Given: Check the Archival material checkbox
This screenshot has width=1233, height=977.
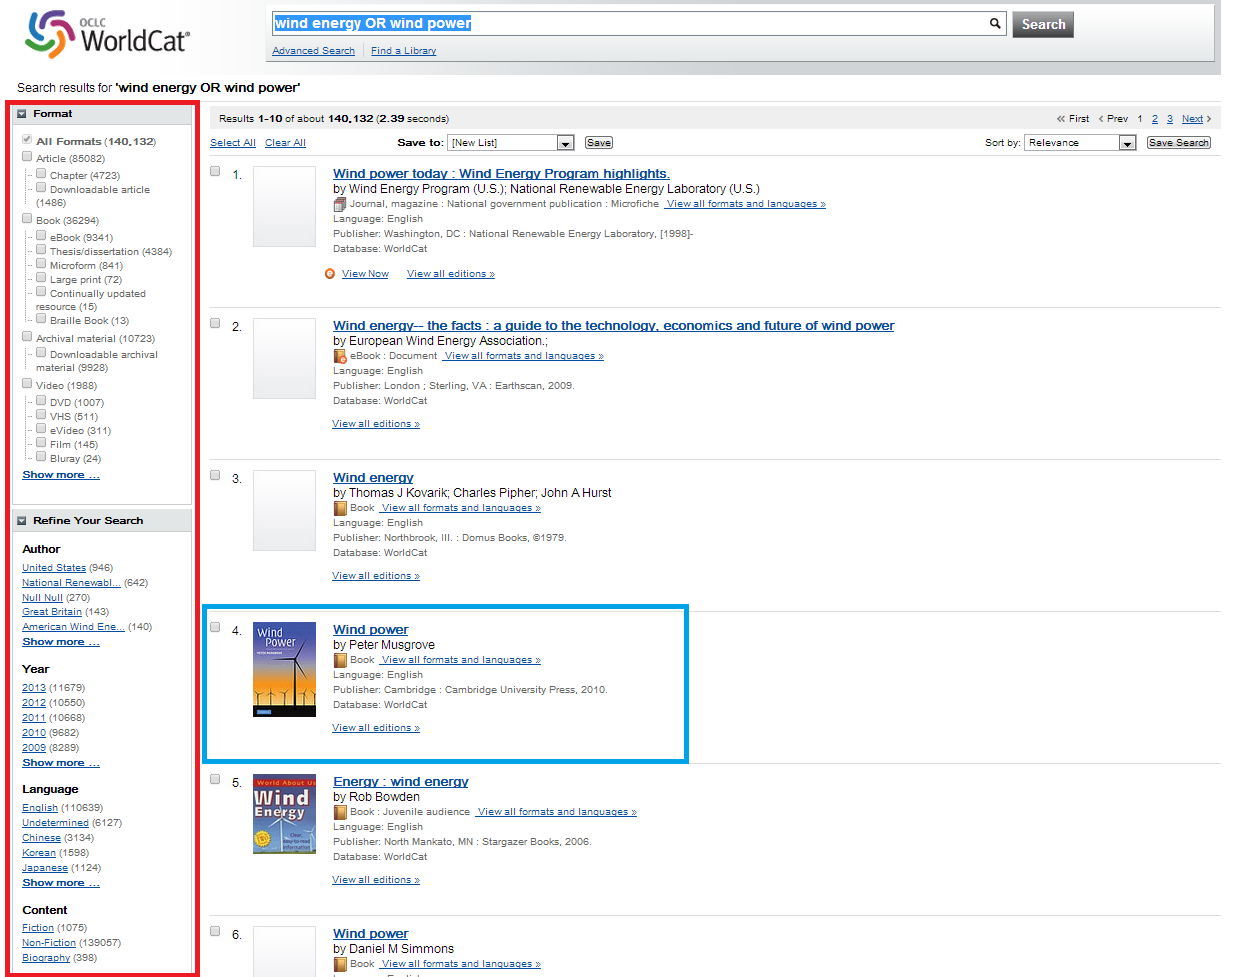Looking at the screenshot, I should (27, 336).
